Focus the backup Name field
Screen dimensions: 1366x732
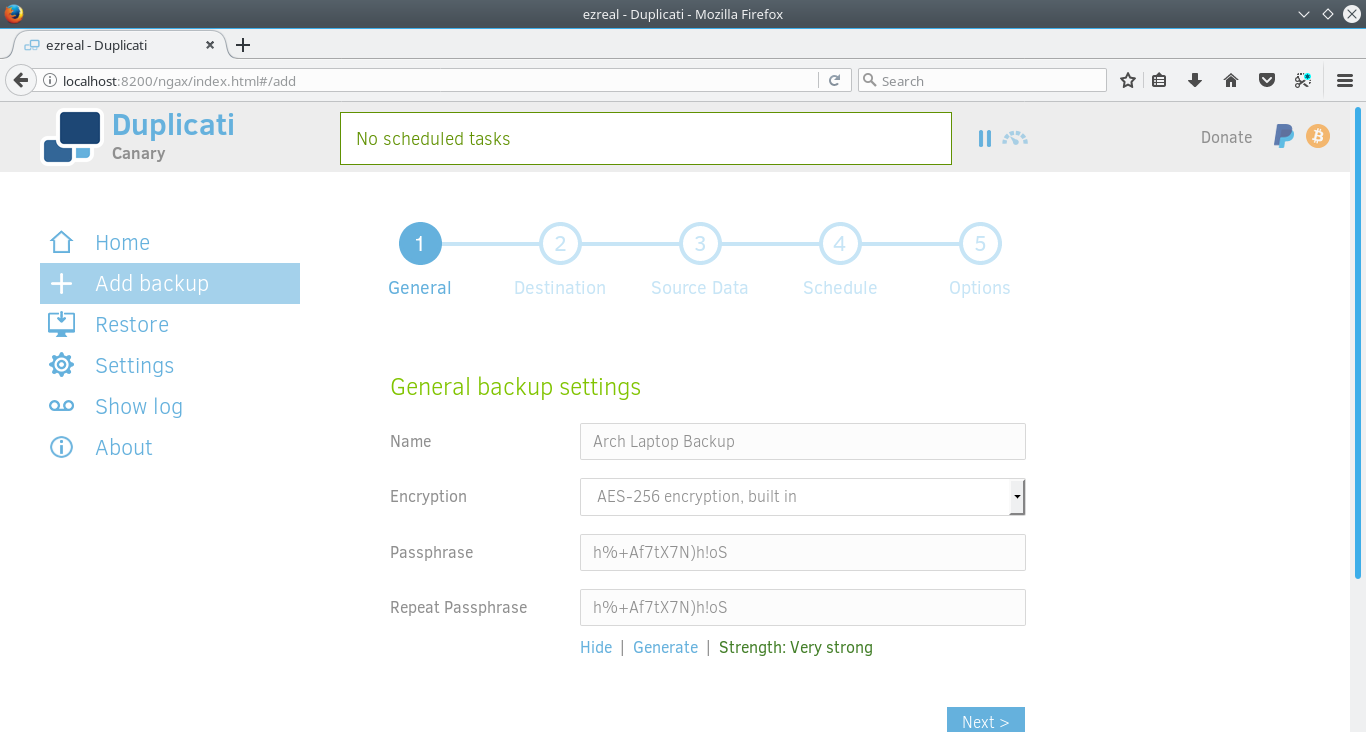803,441
